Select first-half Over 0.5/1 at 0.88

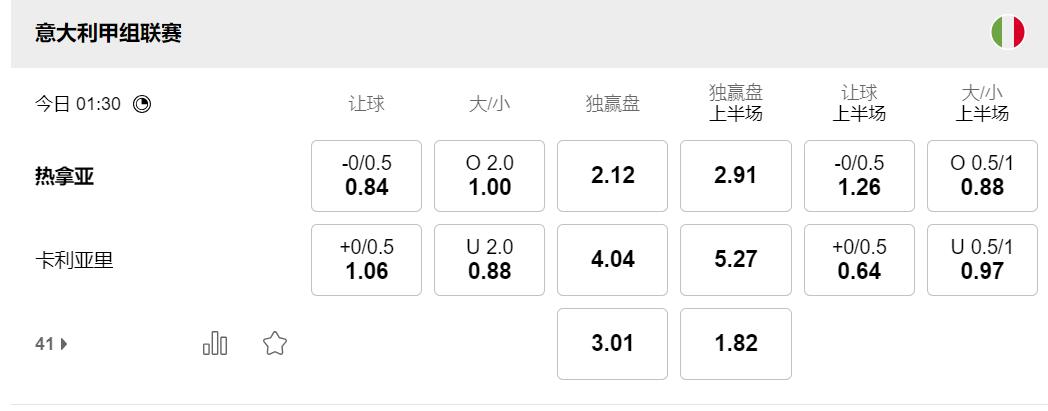tap(982, 176)
